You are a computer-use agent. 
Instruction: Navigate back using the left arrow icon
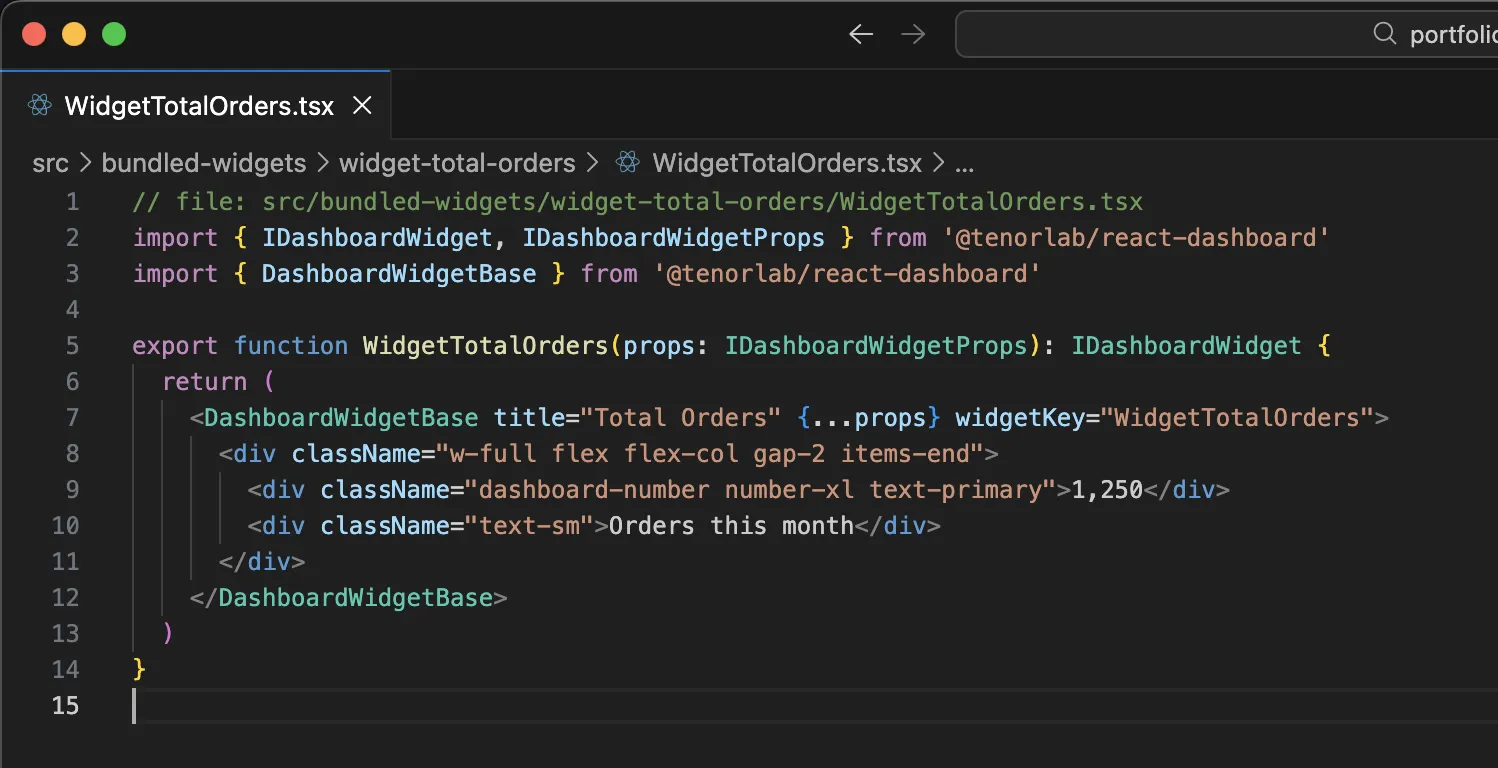point(860,33)
